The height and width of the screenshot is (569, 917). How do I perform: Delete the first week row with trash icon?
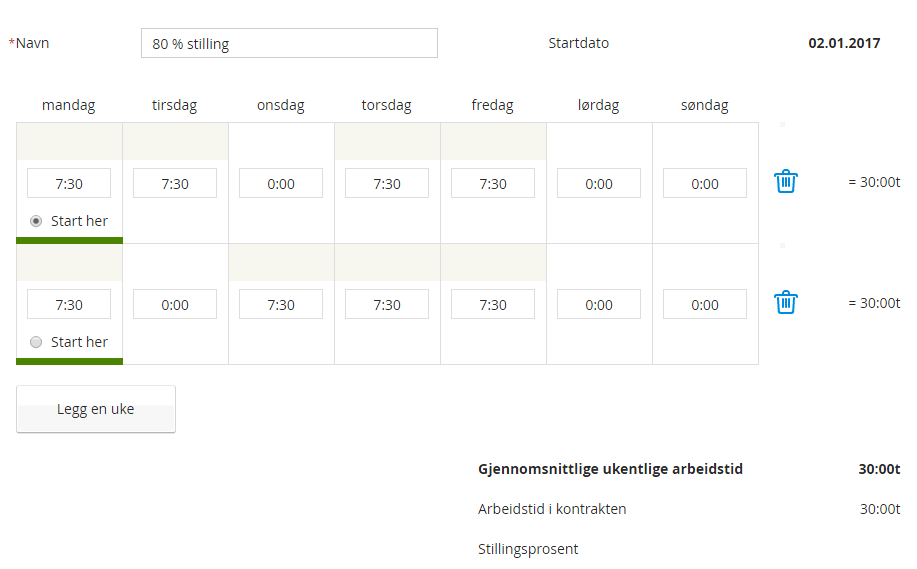(x=786, y=182)
